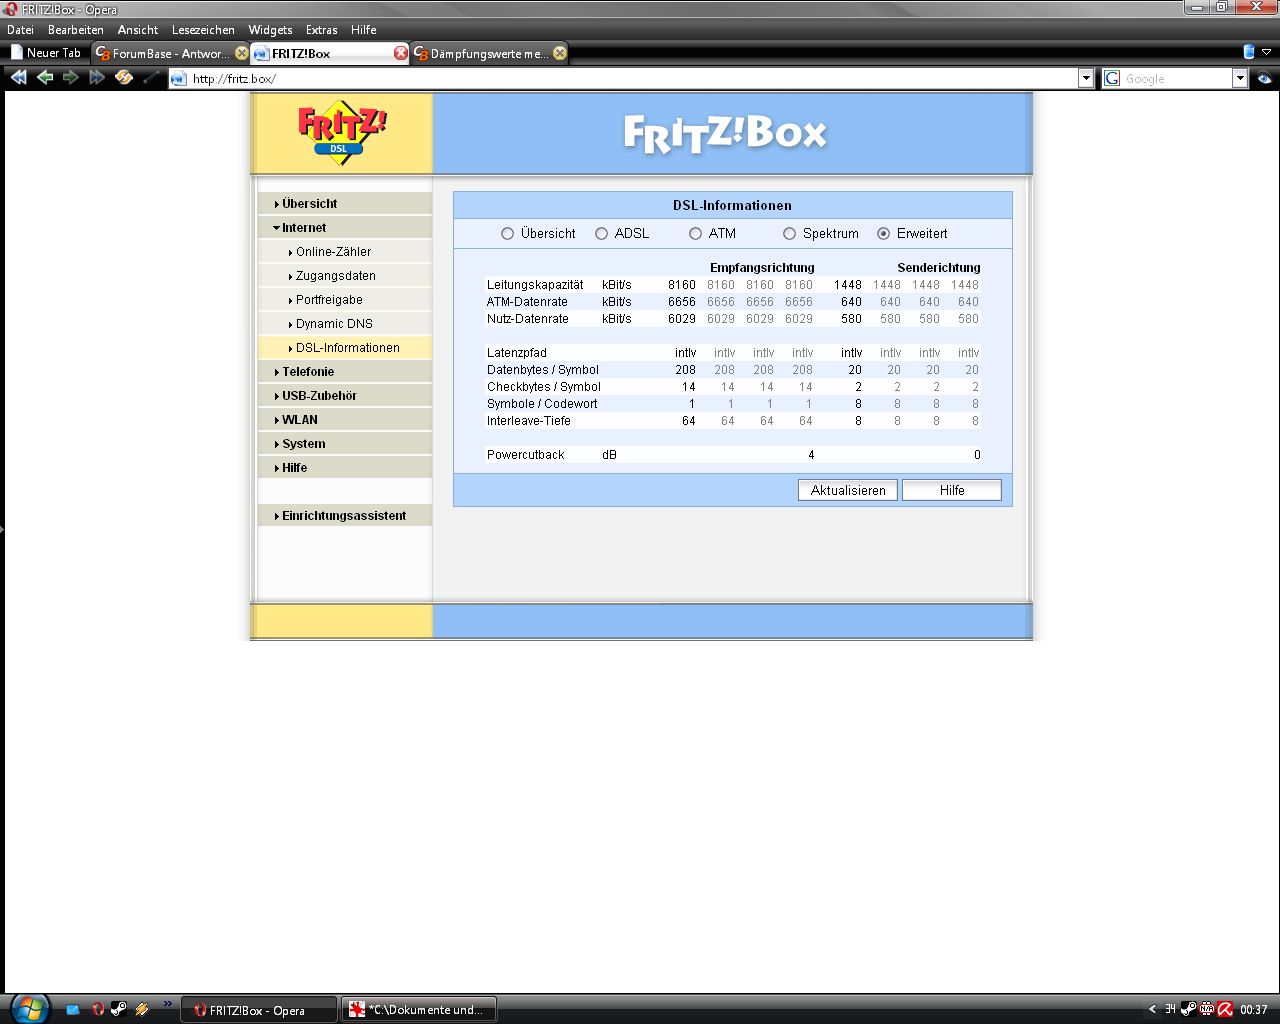Select the Übersicht radio button

click(507, 233)
